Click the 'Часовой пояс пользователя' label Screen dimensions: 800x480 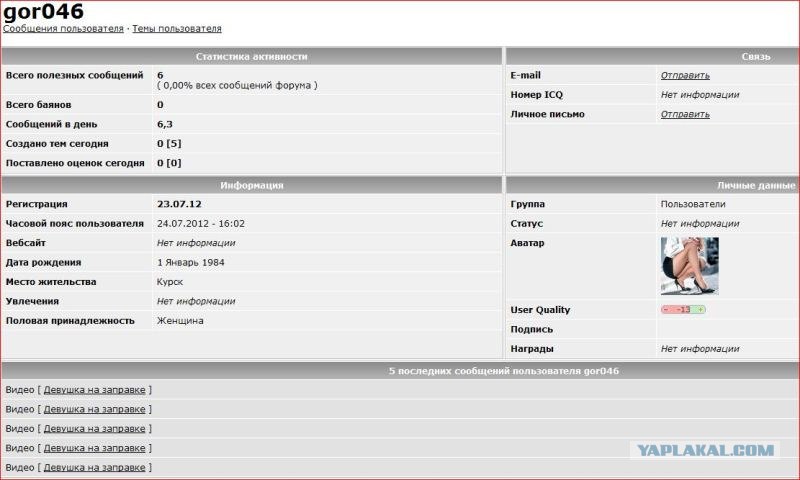[x=74, y=223]
